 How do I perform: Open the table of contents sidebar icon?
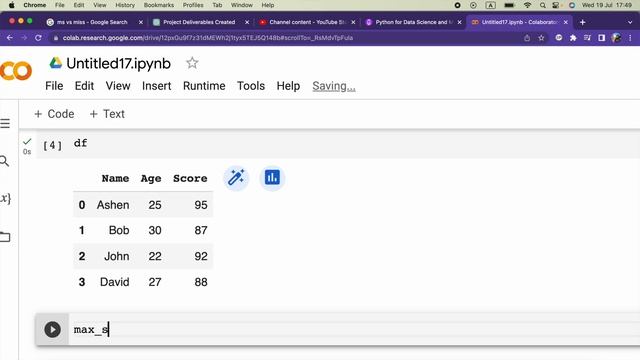click(x=5, y=123)
